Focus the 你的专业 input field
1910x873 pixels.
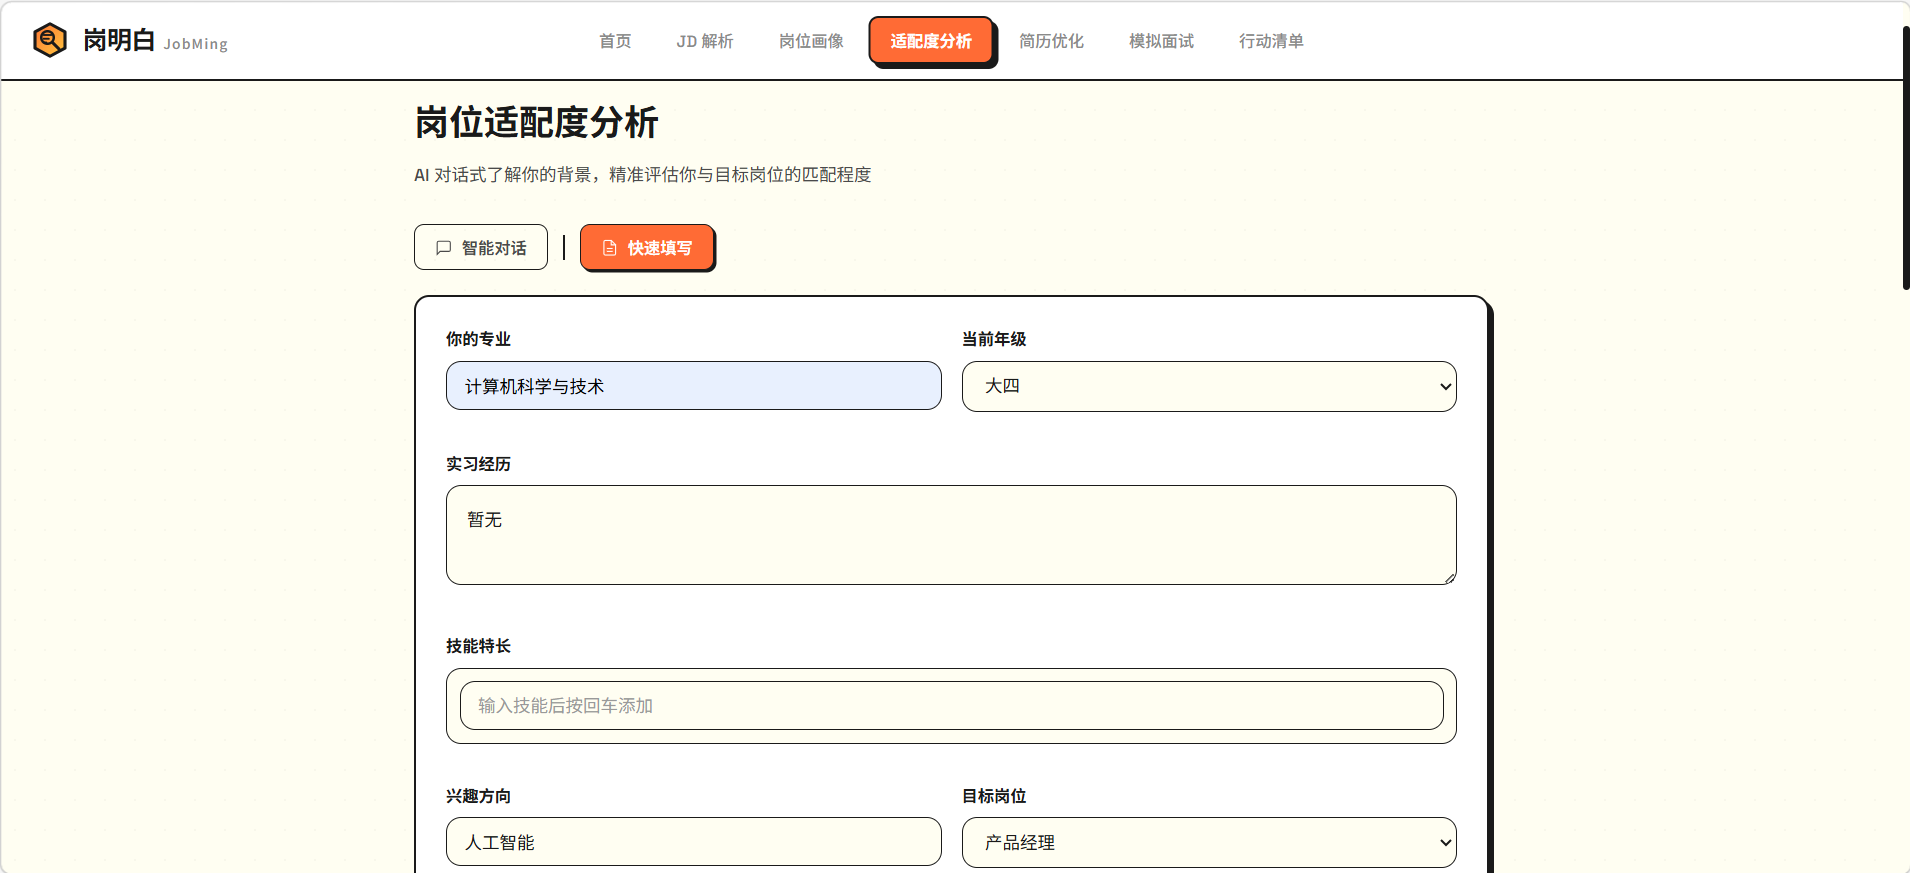point(693,386)
